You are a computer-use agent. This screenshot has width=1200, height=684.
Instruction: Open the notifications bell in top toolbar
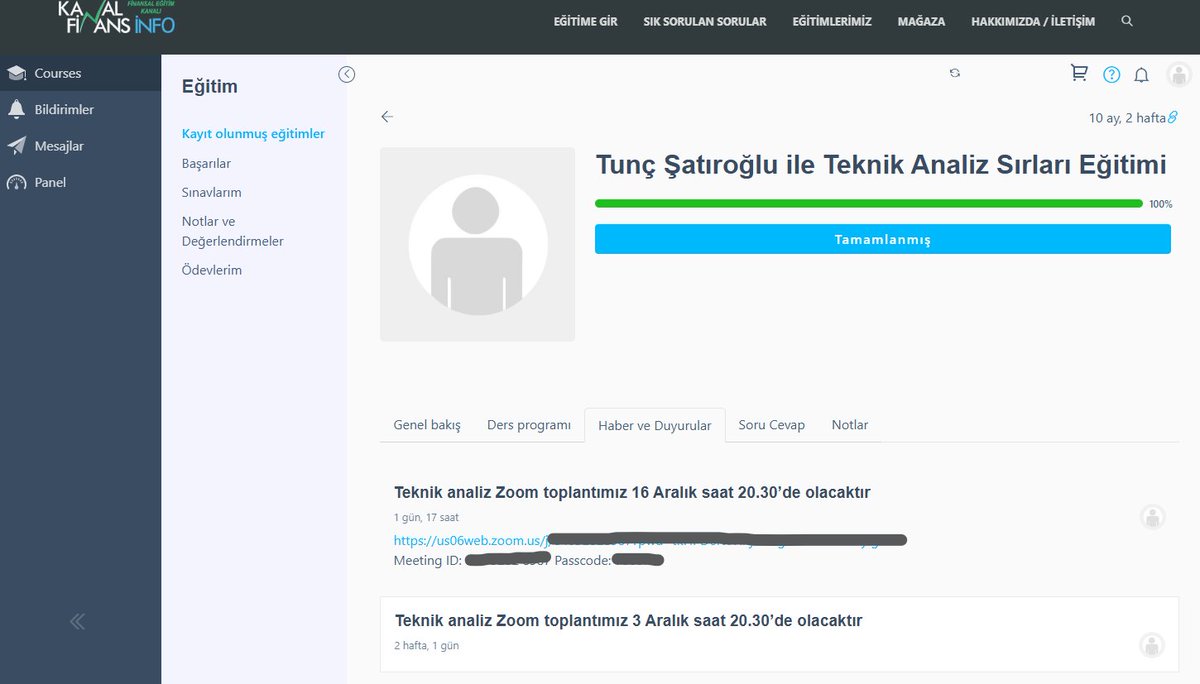pyautogui.click(x=1141, y=75)
